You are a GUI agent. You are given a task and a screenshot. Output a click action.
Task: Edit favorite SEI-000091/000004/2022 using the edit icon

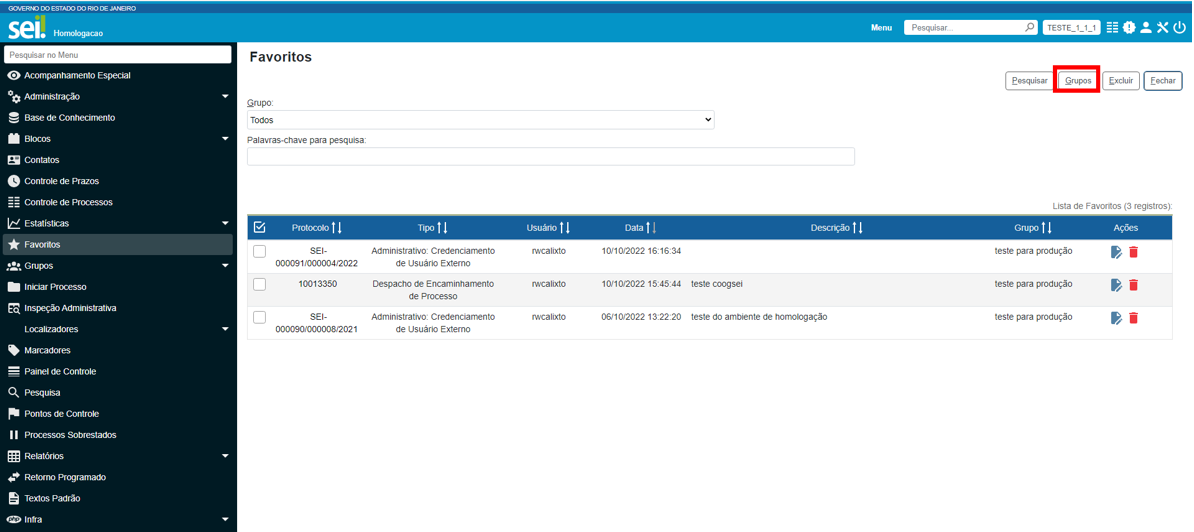coord(1116,252)
